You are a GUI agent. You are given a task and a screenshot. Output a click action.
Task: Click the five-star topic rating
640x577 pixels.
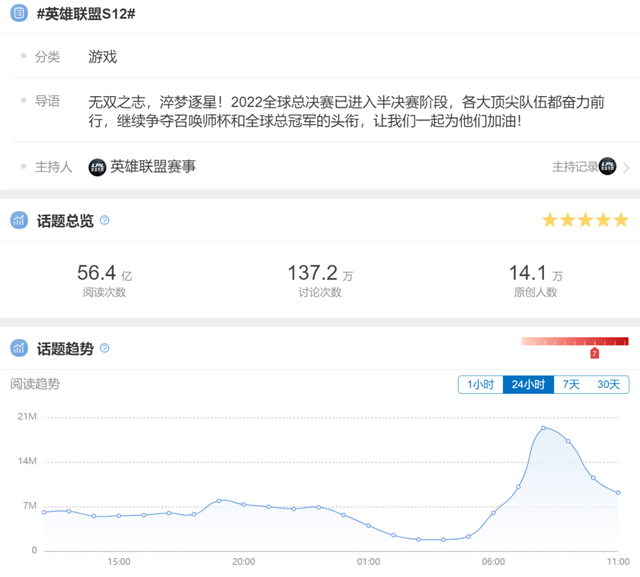tap(585, 220)
